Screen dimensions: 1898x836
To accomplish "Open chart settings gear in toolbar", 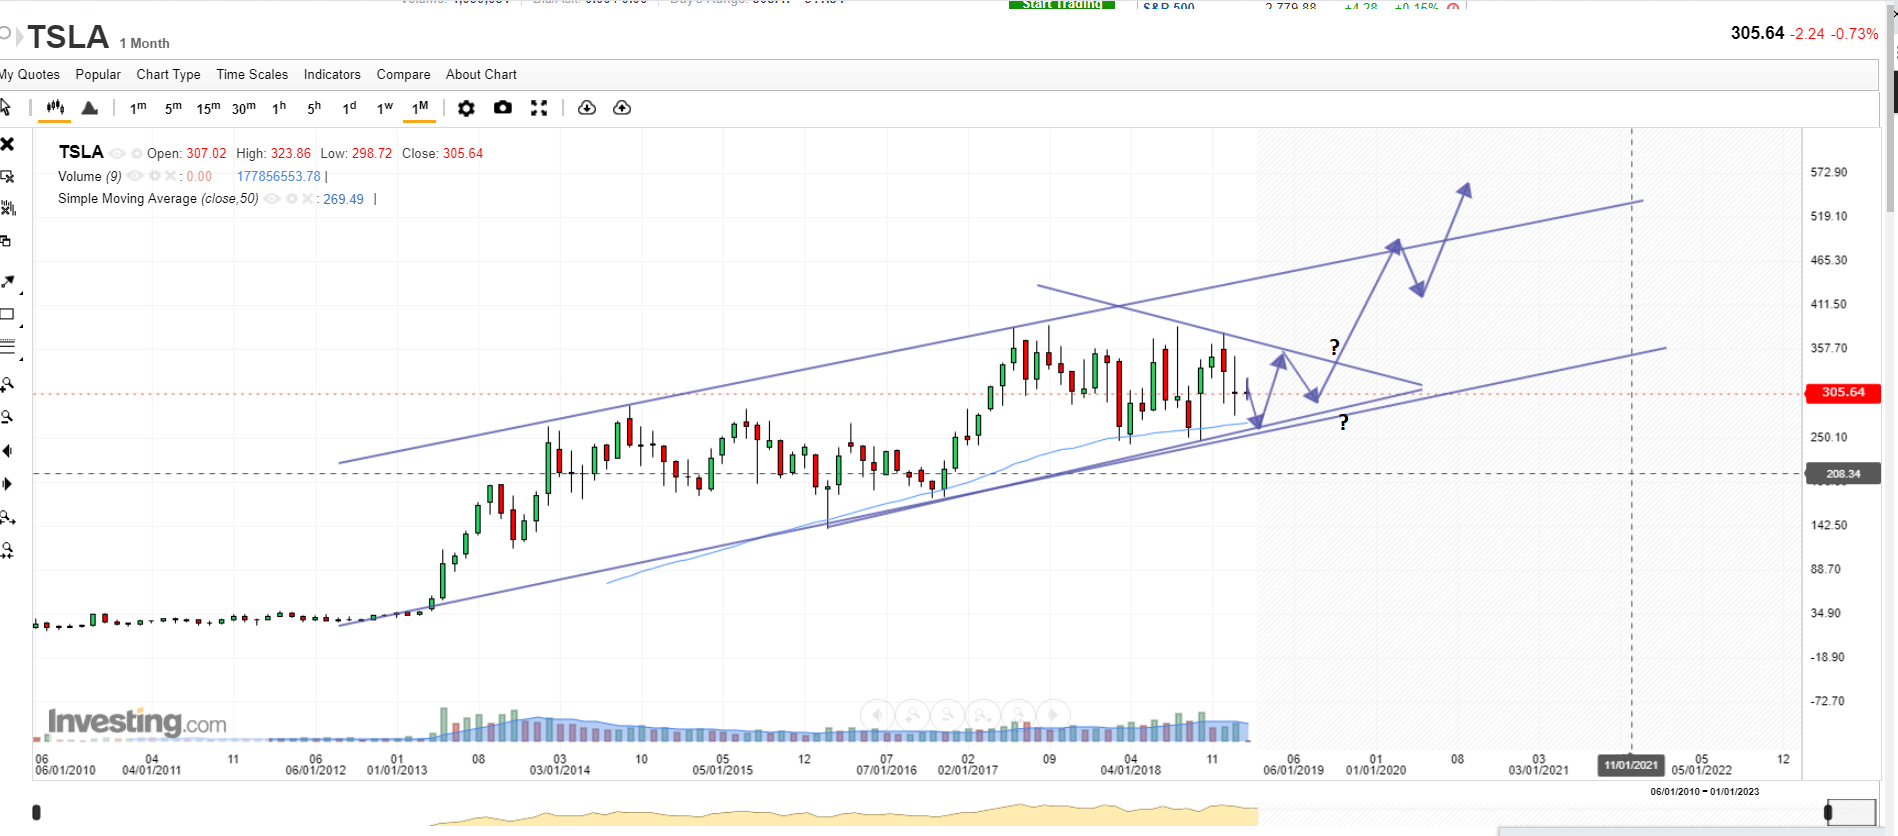I will point(466,108).
